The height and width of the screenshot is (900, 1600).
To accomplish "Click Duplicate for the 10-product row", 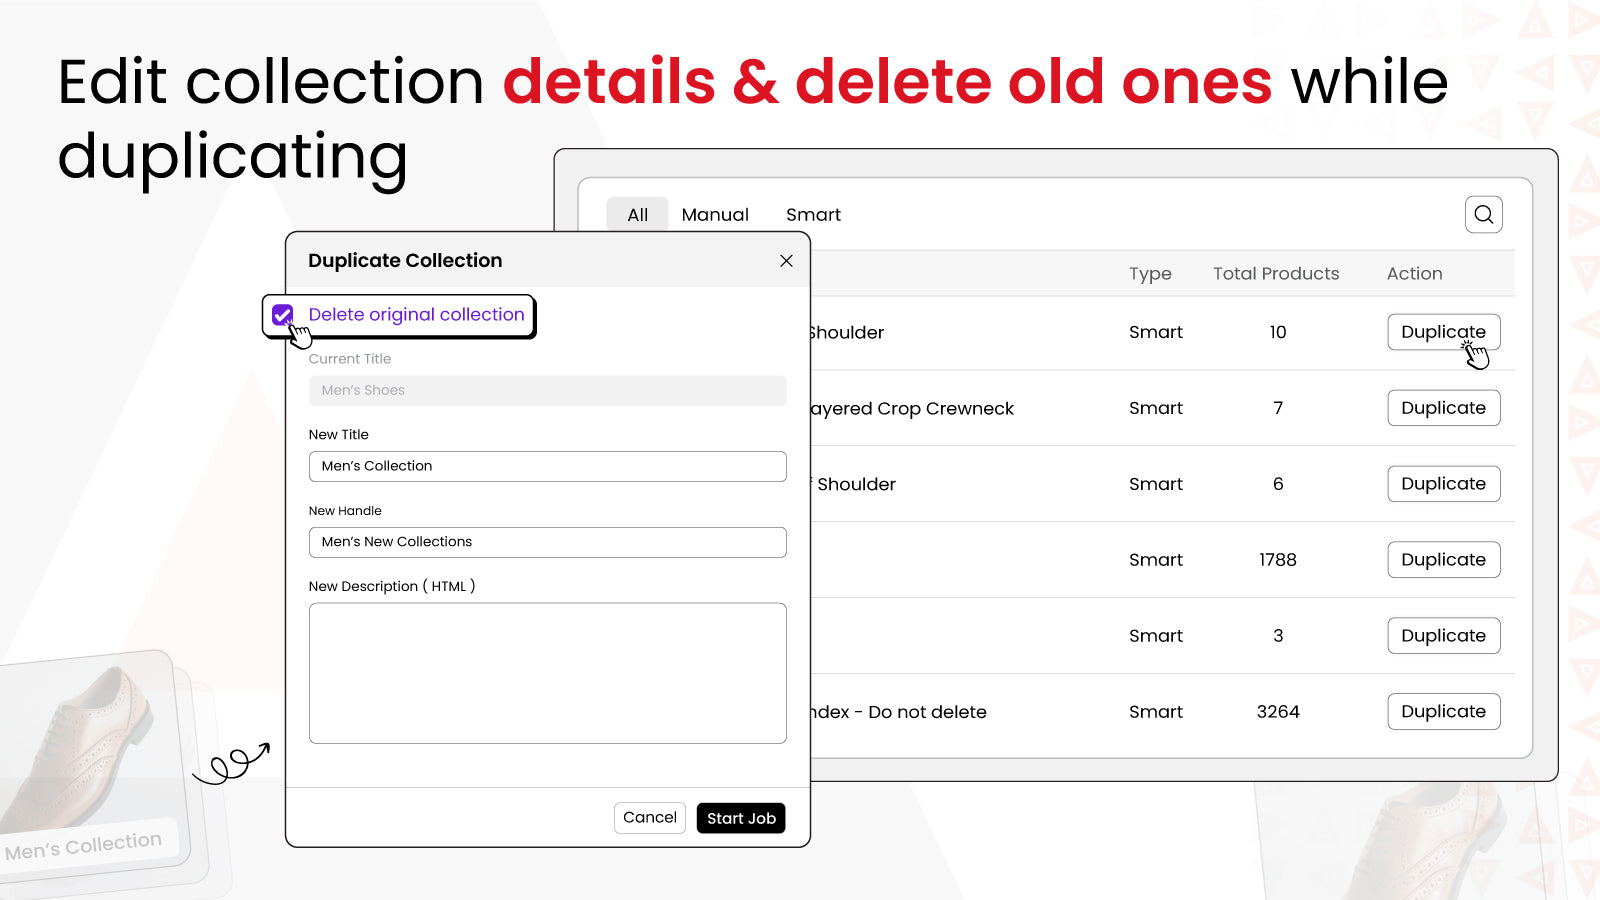I will pos(1443,332).
